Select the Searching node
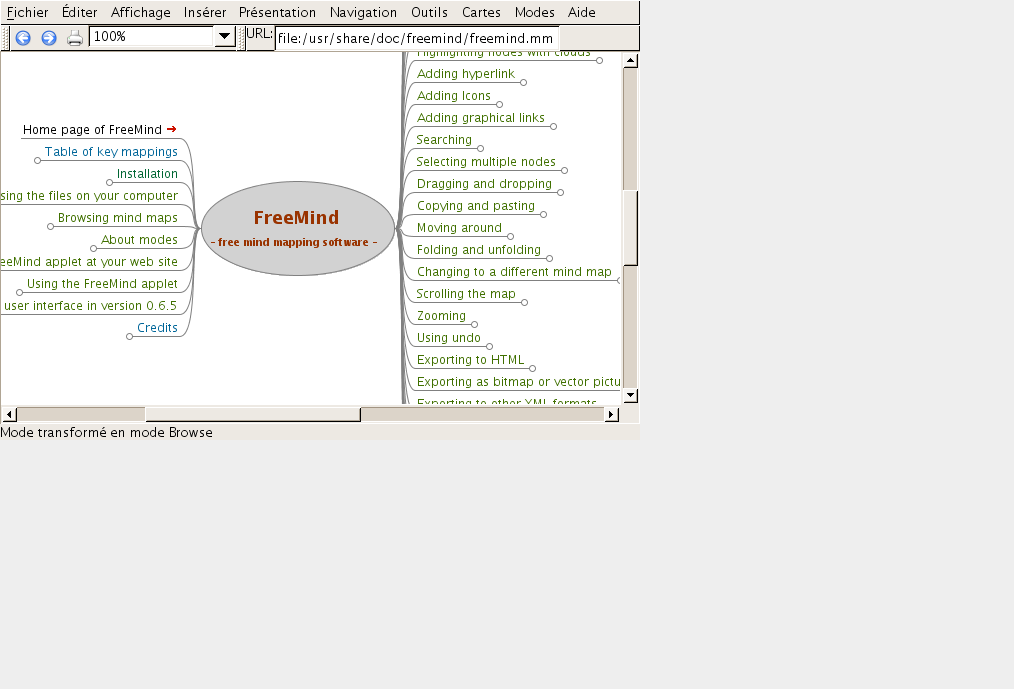 (x=444, y=140)
